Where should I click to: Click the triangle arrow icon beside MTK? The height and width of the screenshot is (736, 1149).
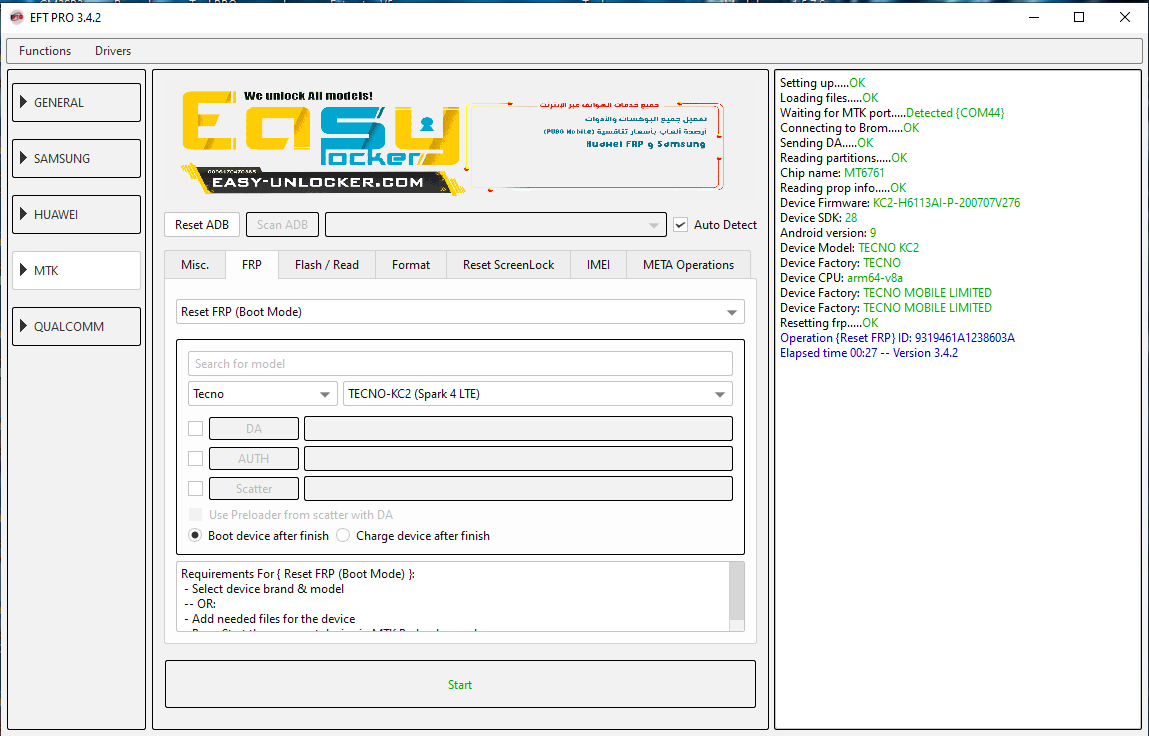[x=23, y=270]
